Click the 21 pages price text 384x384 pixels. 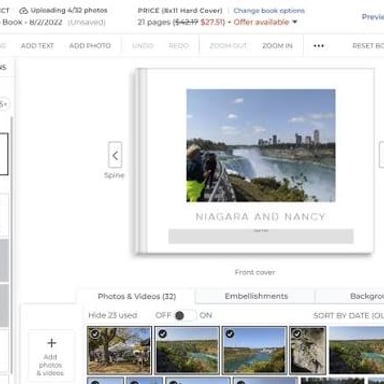click(182, 22)
